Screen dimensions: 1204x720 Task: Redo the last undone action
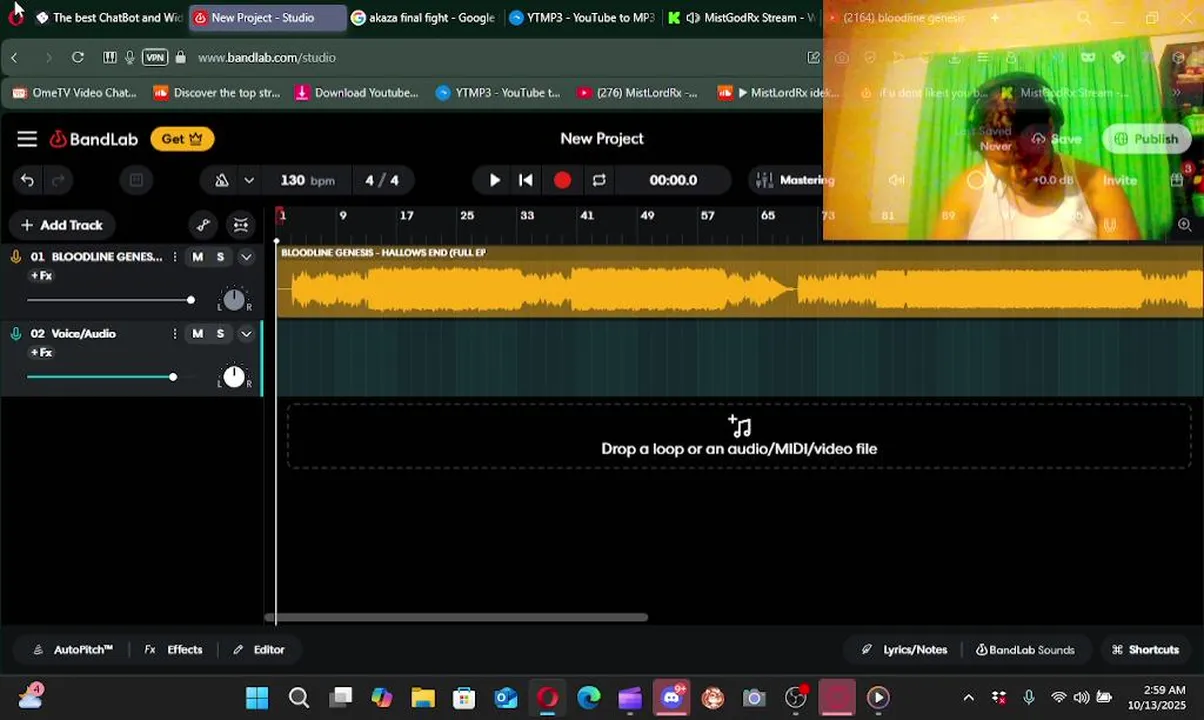58,180
